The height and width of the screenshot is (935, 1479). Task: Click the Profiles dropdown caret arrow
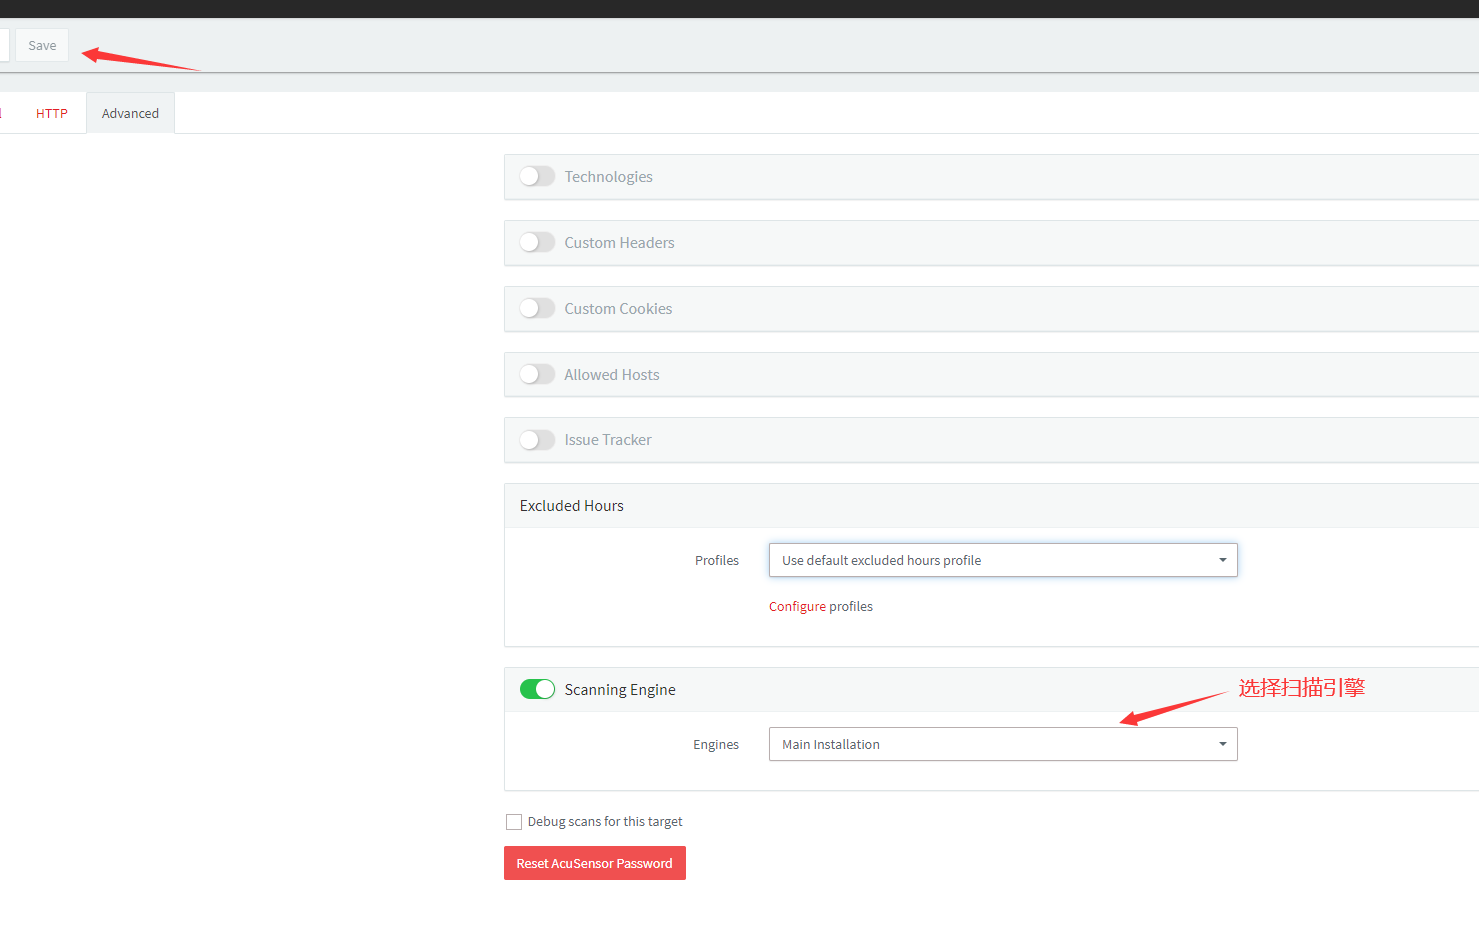point(1222,560)
